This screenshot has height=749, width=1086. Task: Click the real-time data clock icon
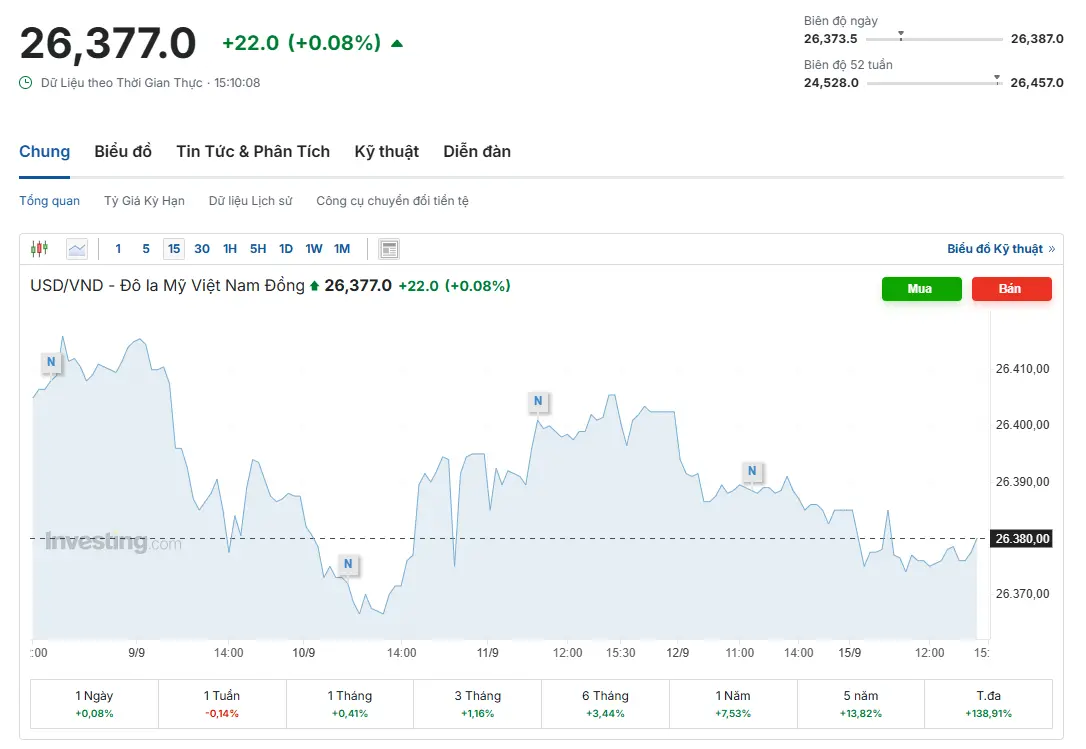(x=26, y=83)
